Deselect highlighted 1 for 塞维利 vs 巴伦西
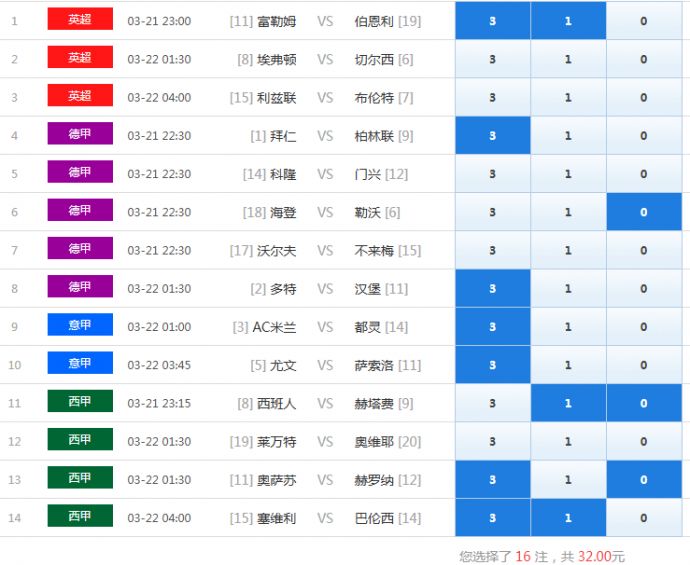This screenshot has width=690, height=565. tap(568, 518)
